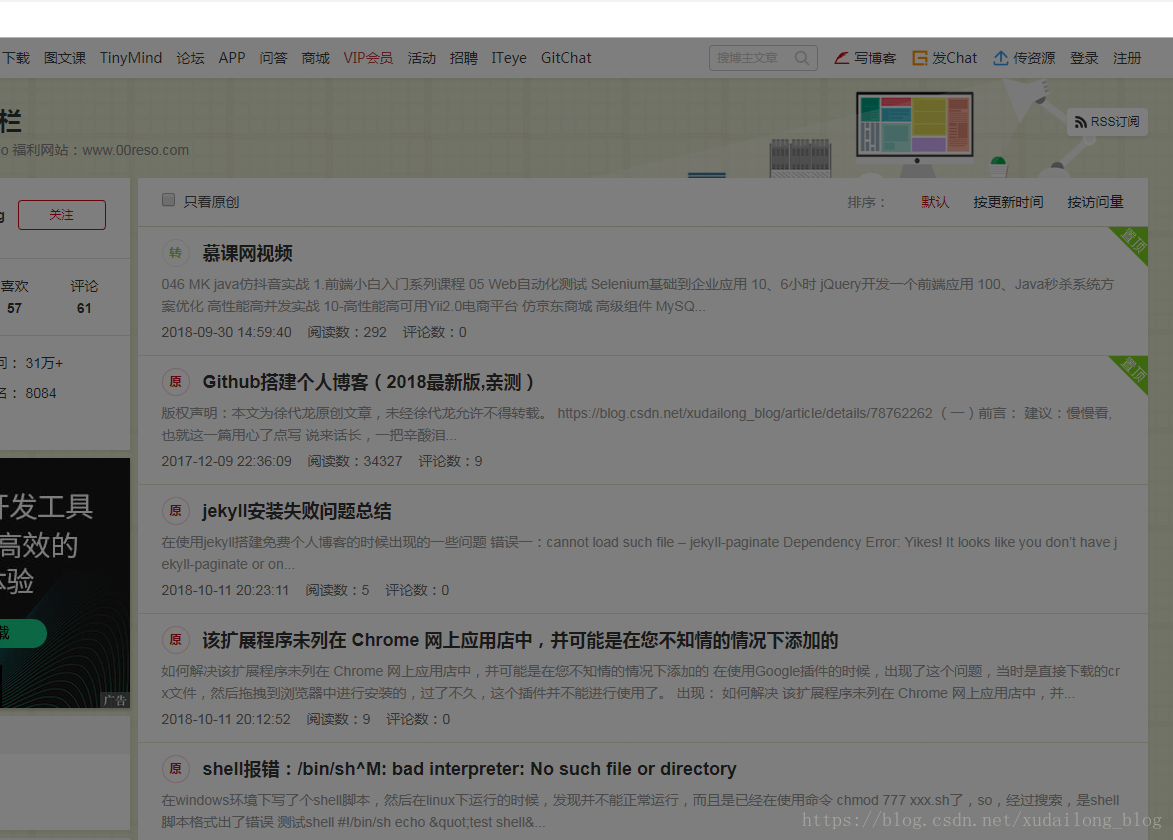Open Github搭建个人博客 post title
The image size is (1173, 840).
click(369, 382)
